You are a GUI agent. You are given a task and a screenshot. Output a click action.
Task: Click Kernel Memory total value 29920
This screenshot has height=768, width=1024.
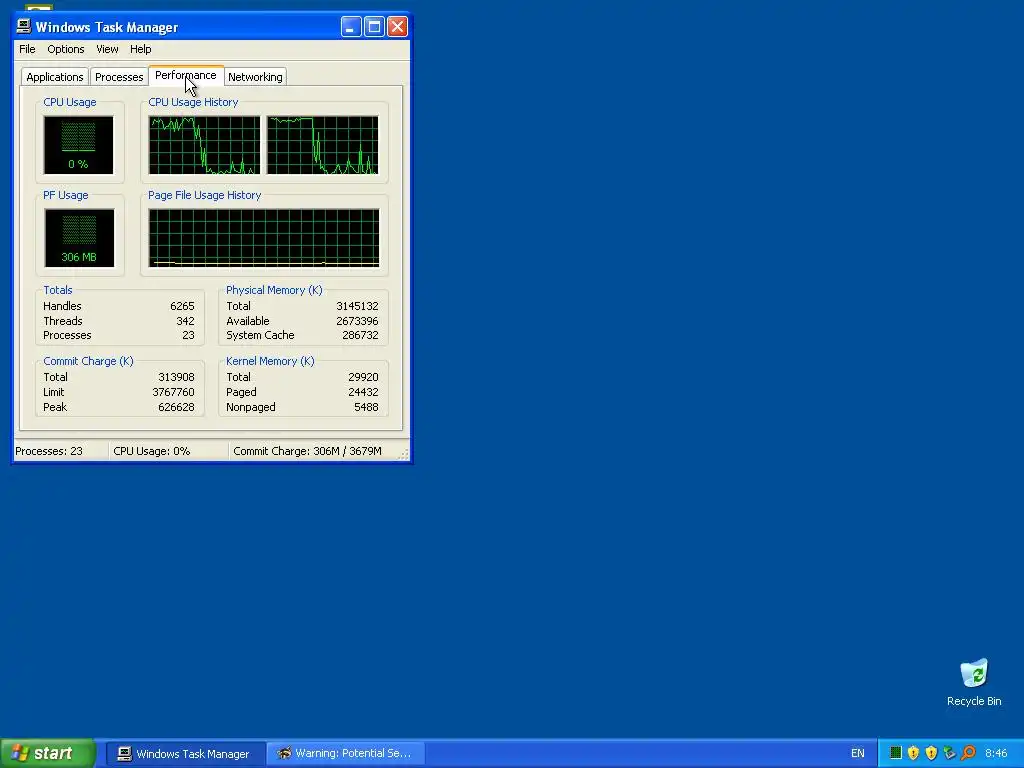click(x=363, y=377)
